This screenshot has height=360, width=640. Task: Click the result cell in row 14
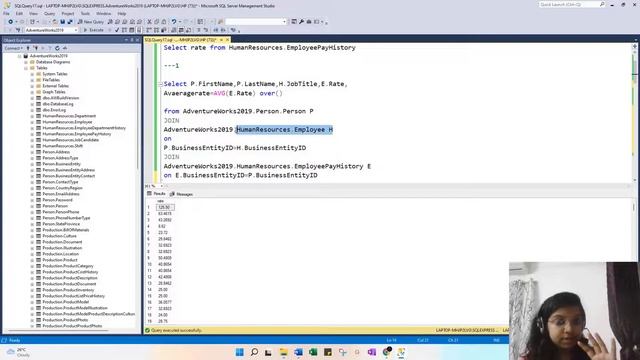pos(163,289)
